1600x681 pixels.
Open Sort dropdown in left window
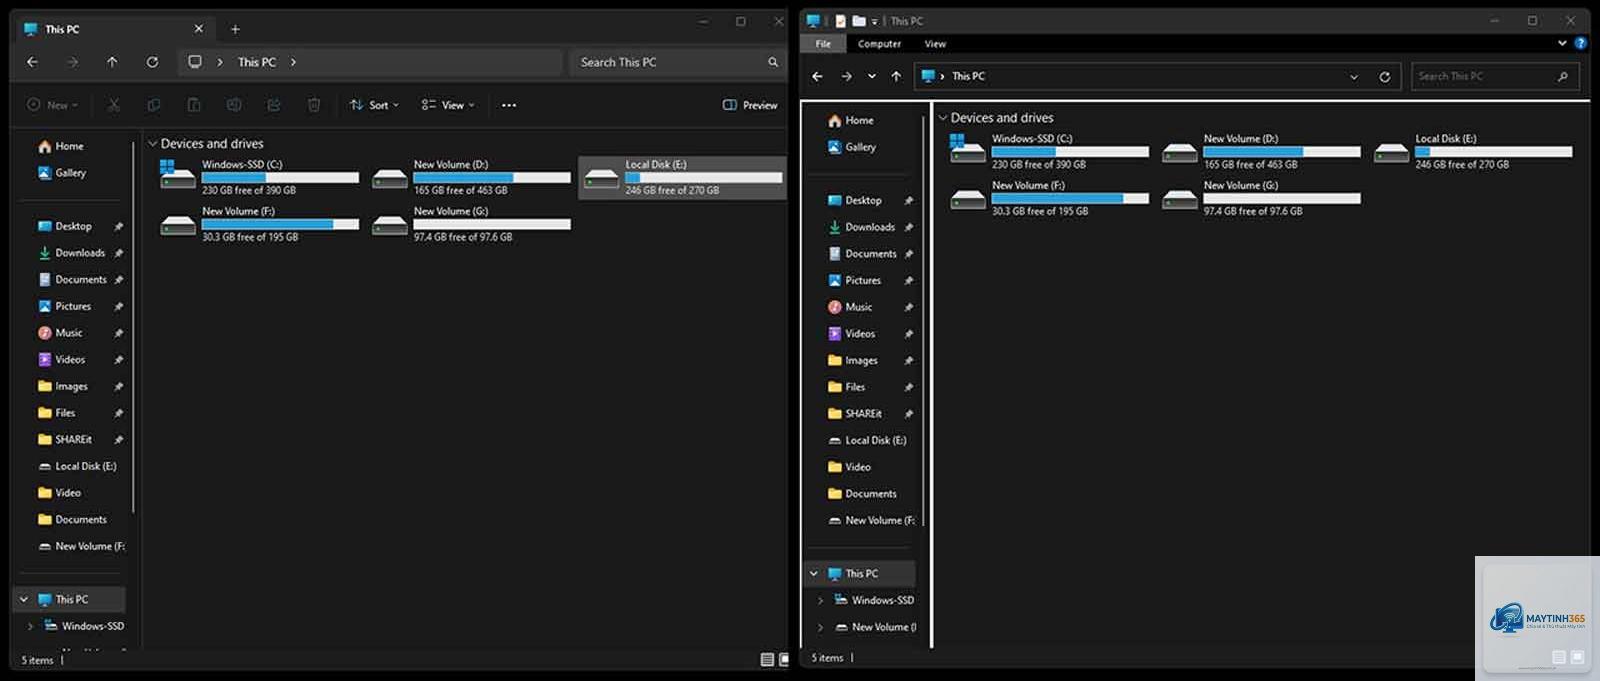click(x=374, y=105)
